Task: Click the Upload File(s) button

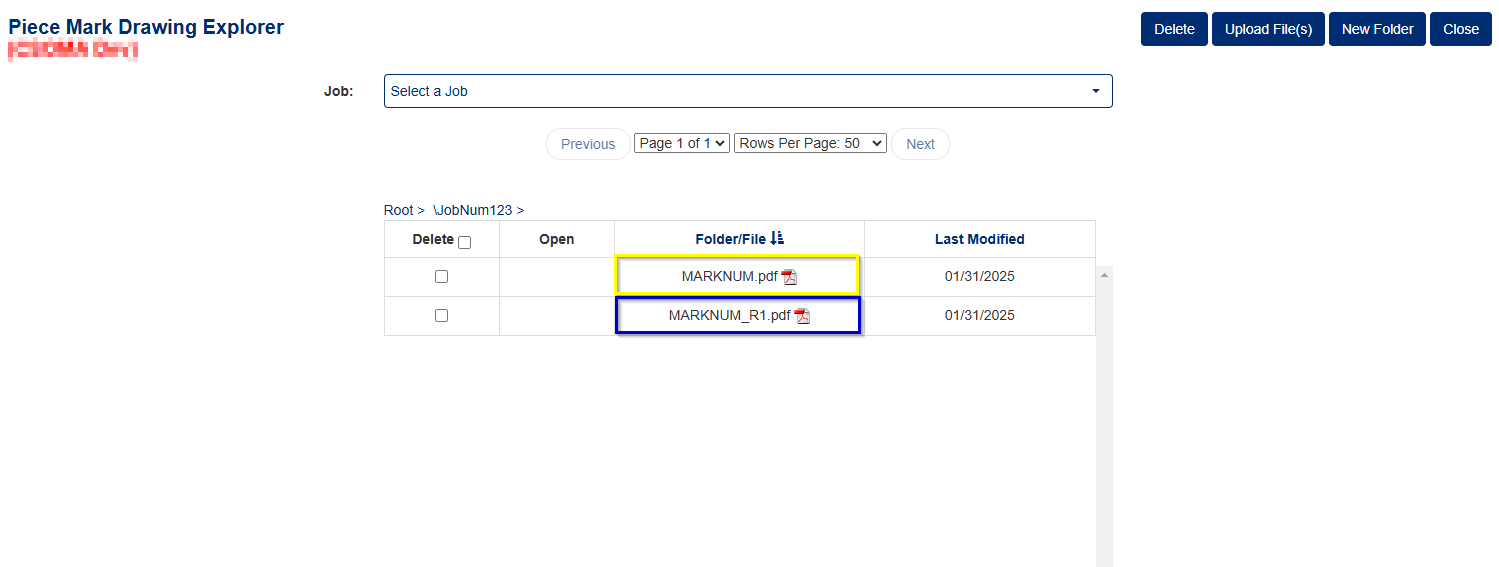Action: (1268, 29)
